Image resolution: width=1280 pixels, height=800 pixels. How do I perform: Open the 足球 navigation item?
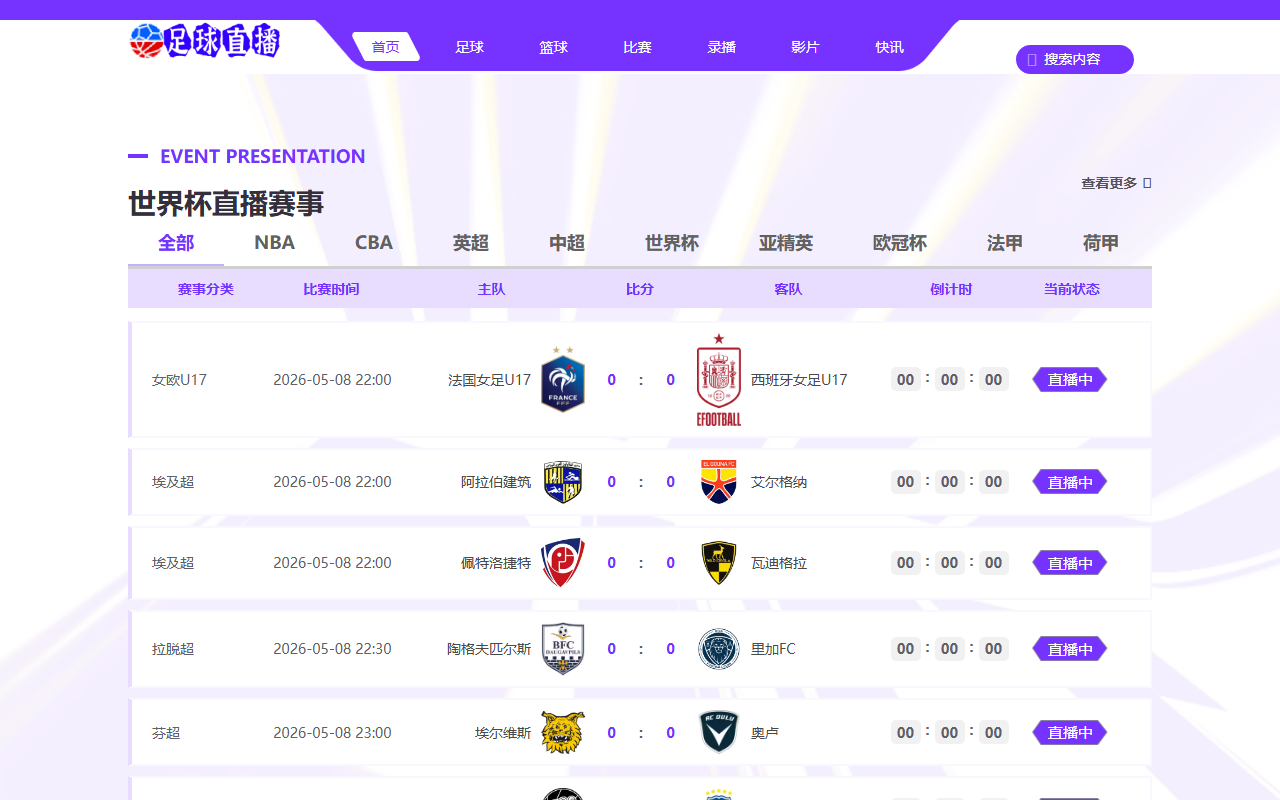tap(470, 47)
